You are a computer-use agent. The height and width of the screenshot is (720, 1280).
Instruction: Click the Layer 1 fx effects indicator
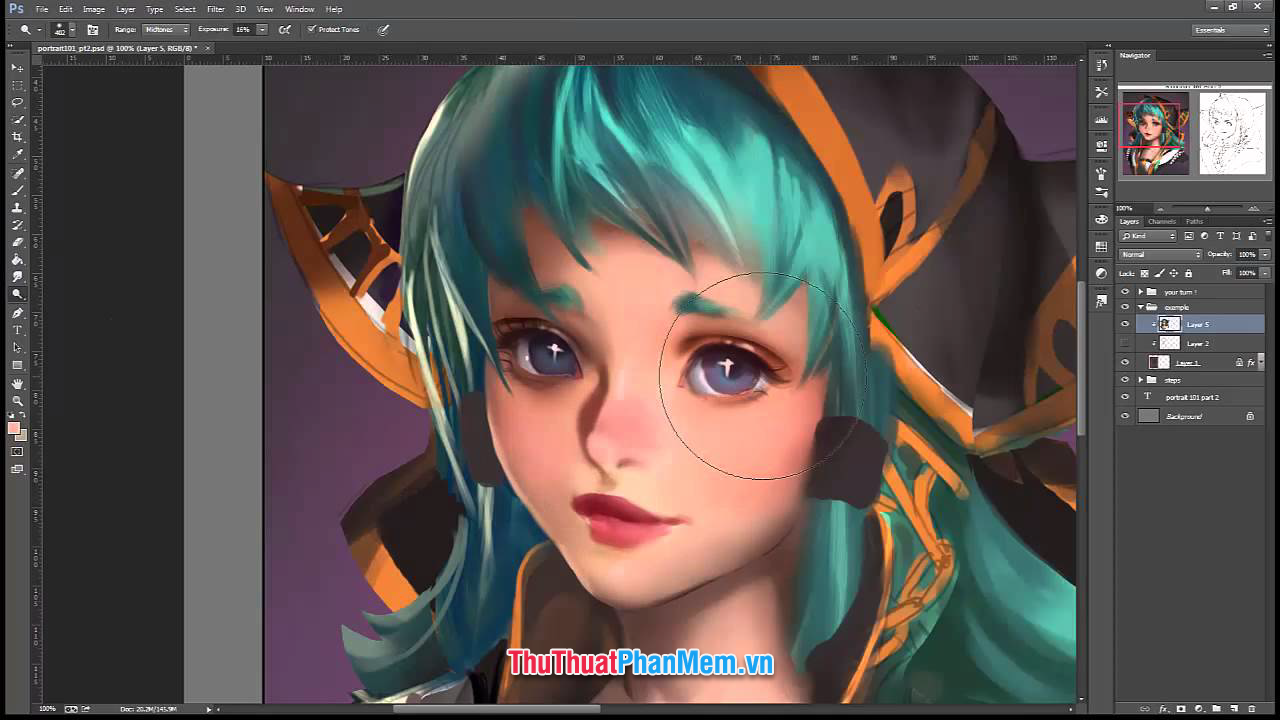(x=1251, y=362)
